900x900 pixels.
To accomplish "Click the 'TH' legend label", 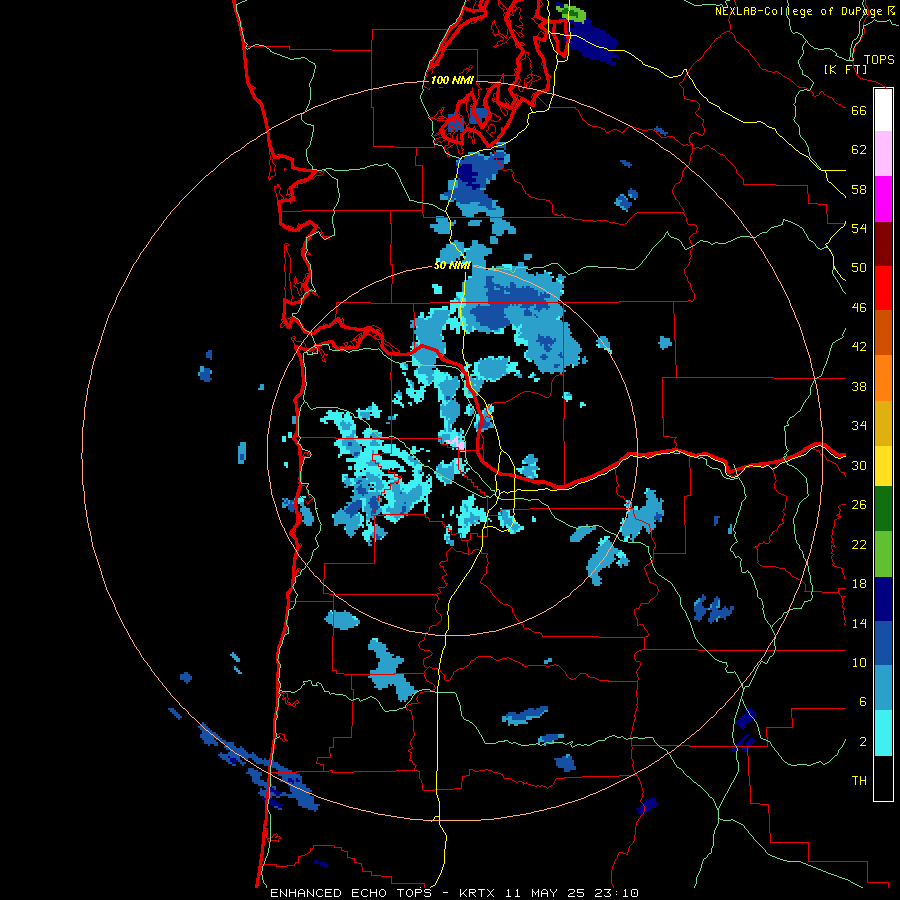I will 859,780.
